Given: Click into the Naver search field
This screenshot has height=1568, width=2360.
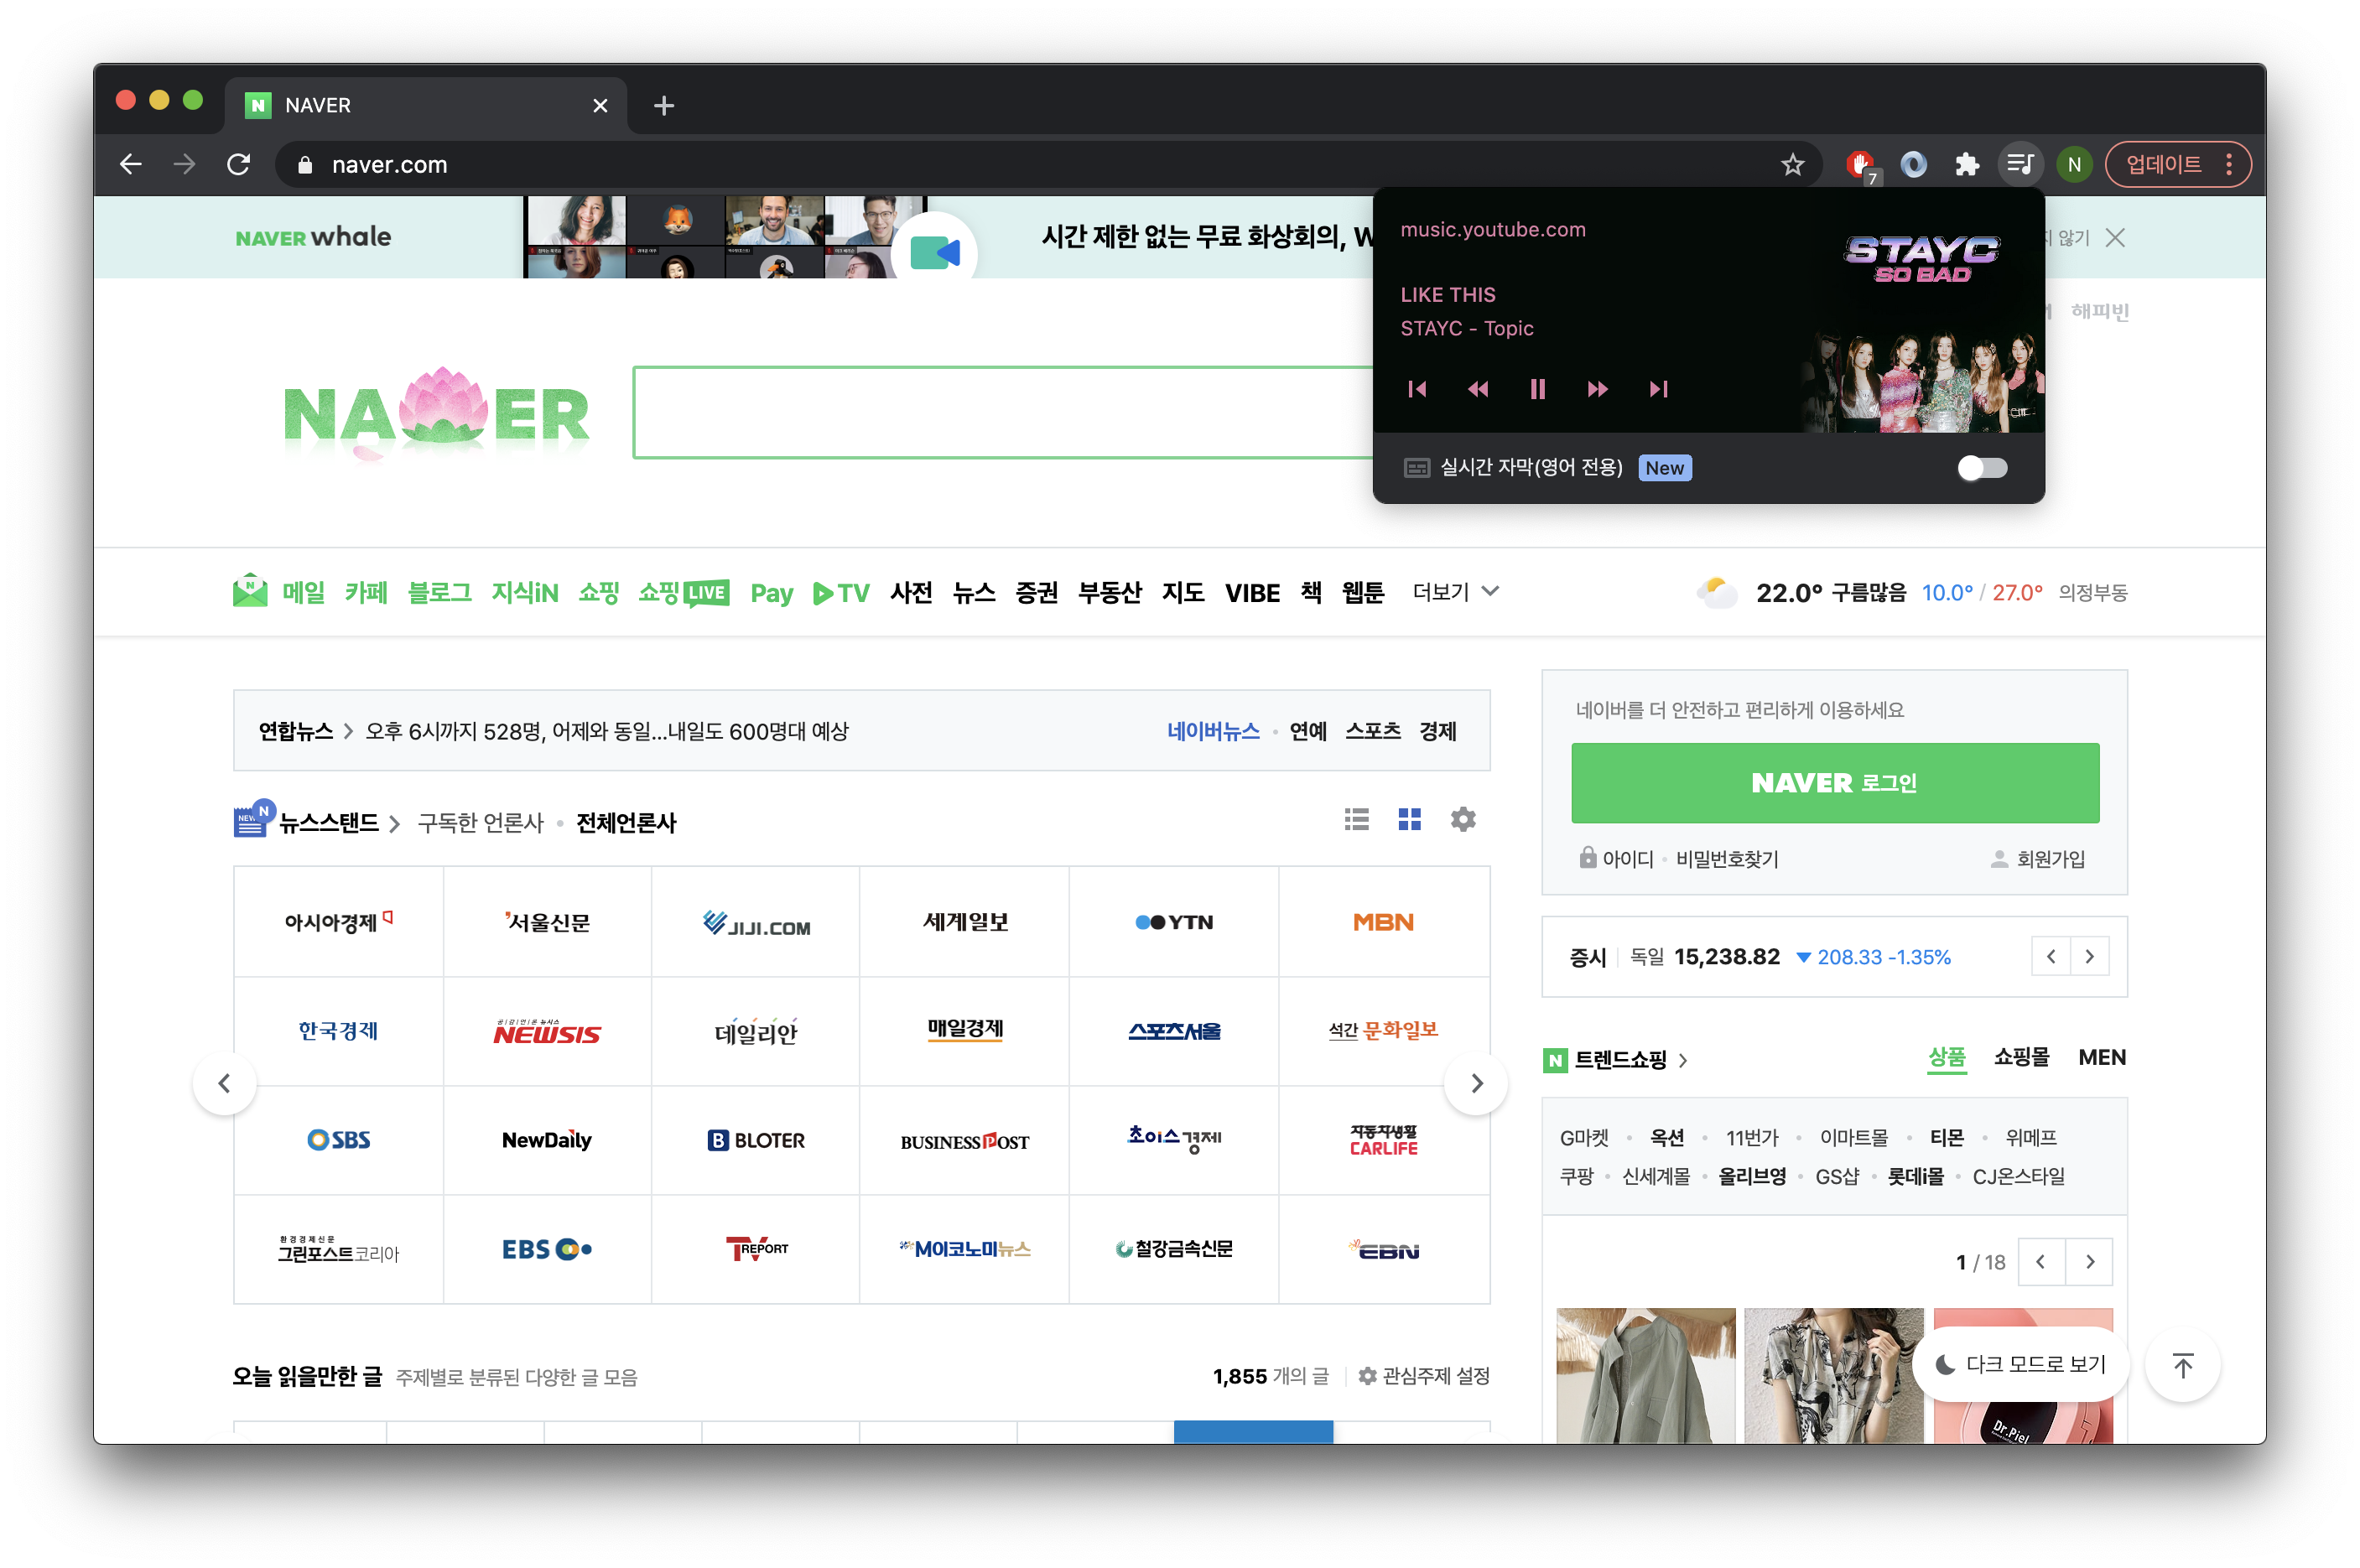Looking at the screenshot, I should (1000, 413).
